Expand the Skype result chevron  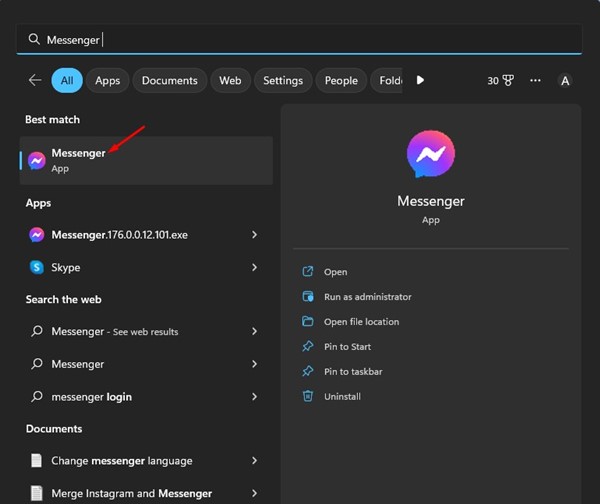point(254,267)
